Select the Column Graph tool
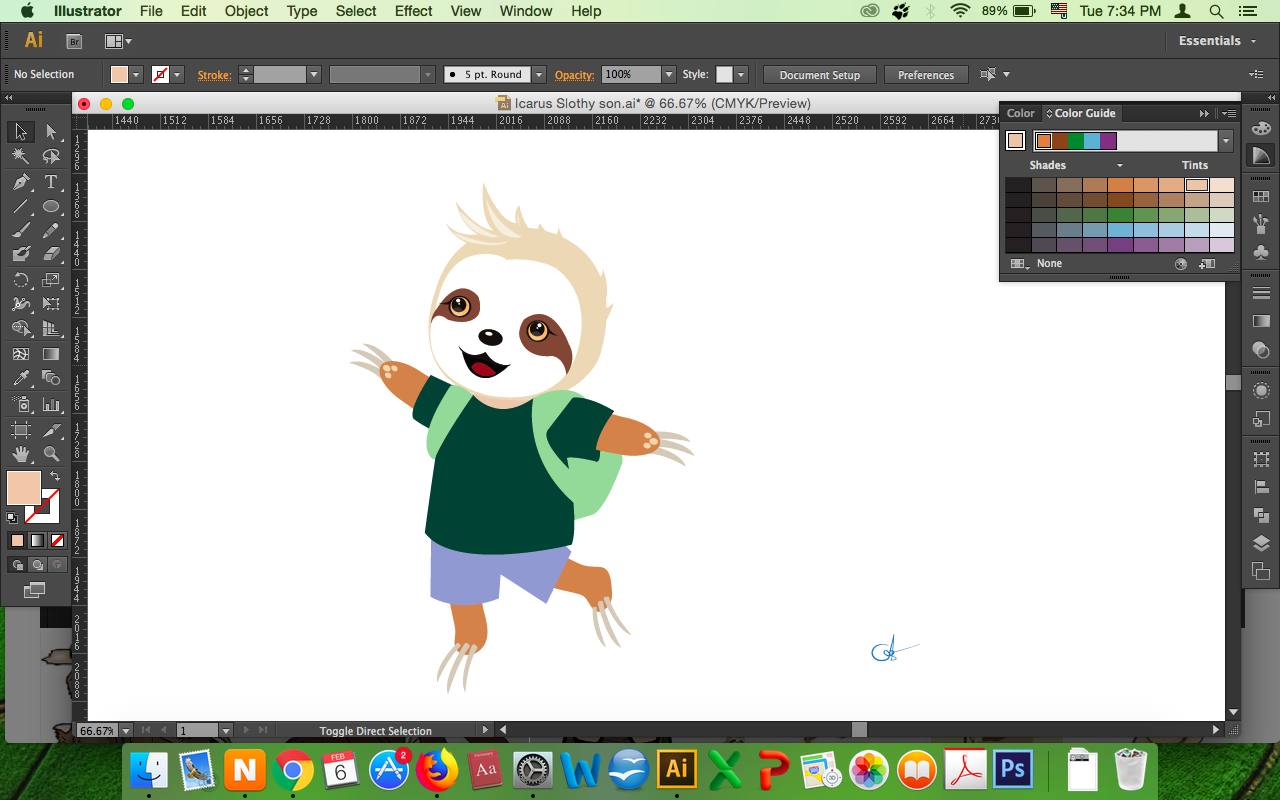1280x800 pixels. coord(51,404)
